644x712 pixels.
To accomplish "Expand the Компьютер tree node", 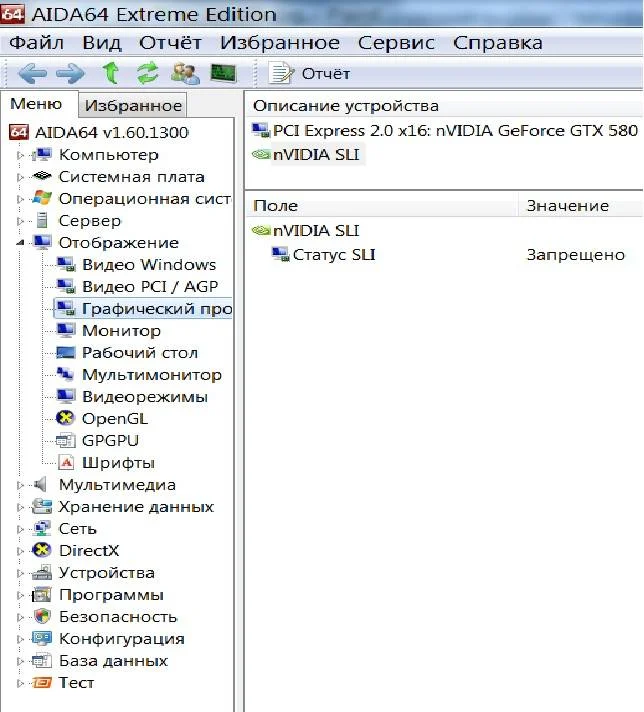I will click(20, 155).
